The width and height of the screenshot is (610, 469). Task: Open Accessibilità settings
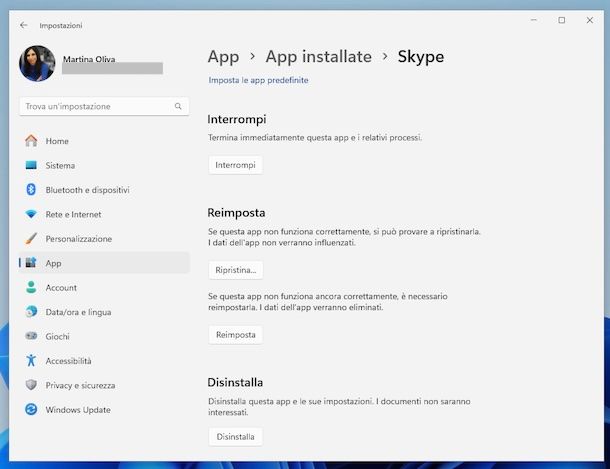[x=104, y=361]
